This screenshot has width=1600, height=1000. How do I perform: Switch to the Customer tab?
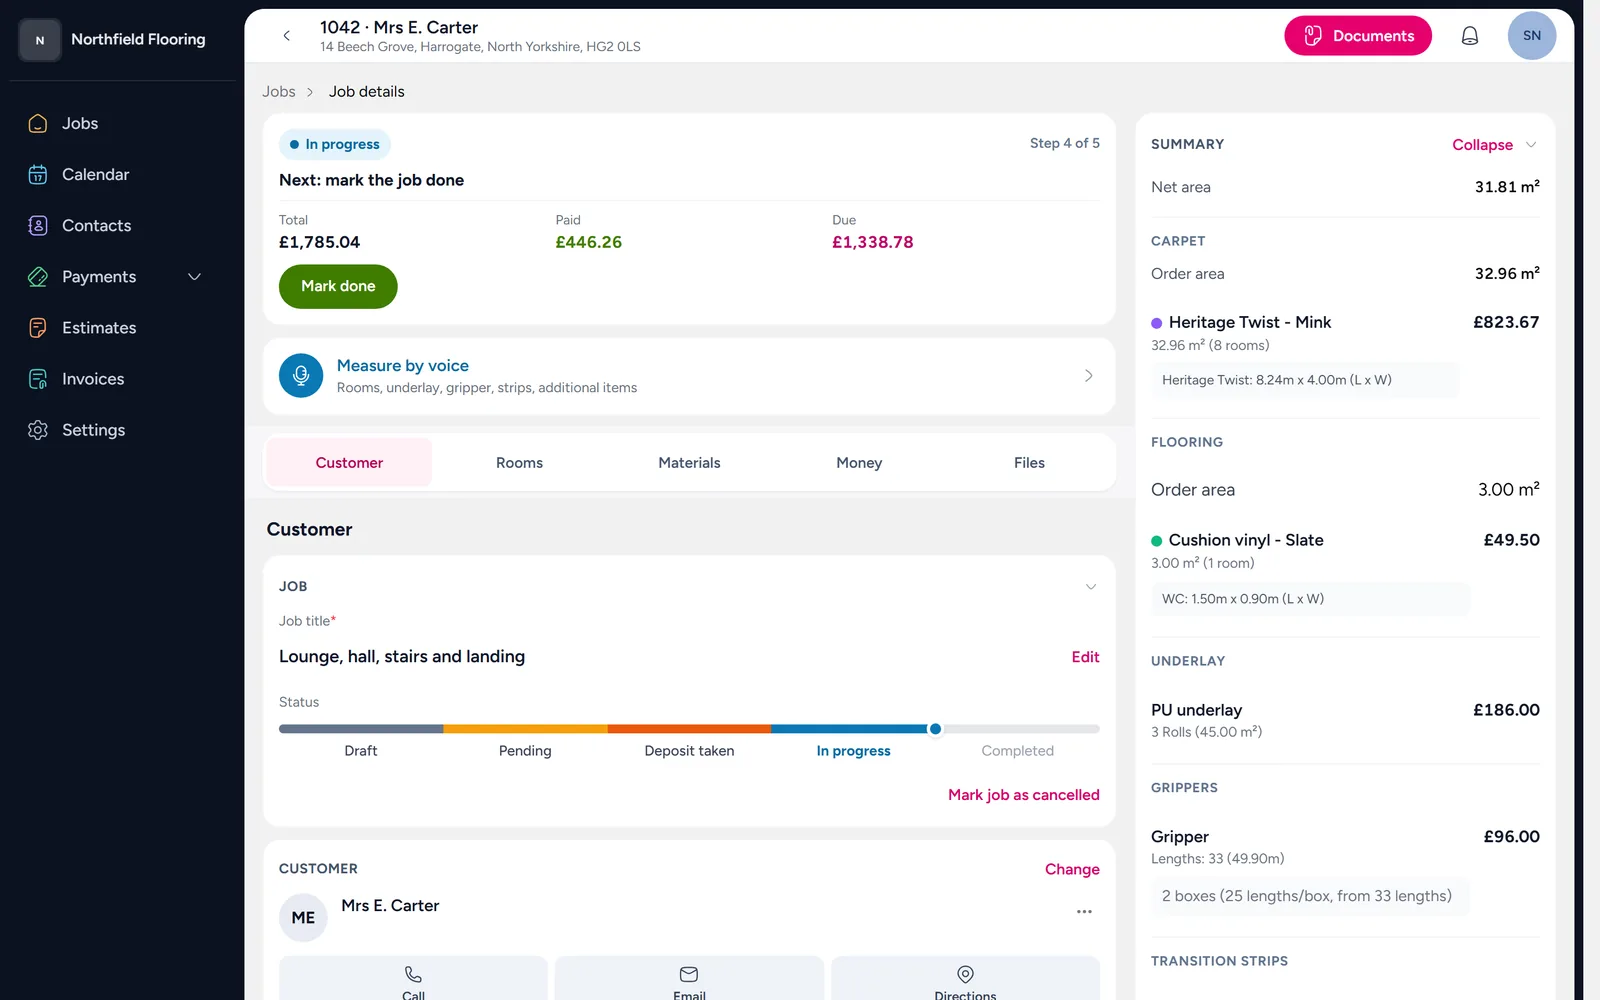tap(349, 462)
